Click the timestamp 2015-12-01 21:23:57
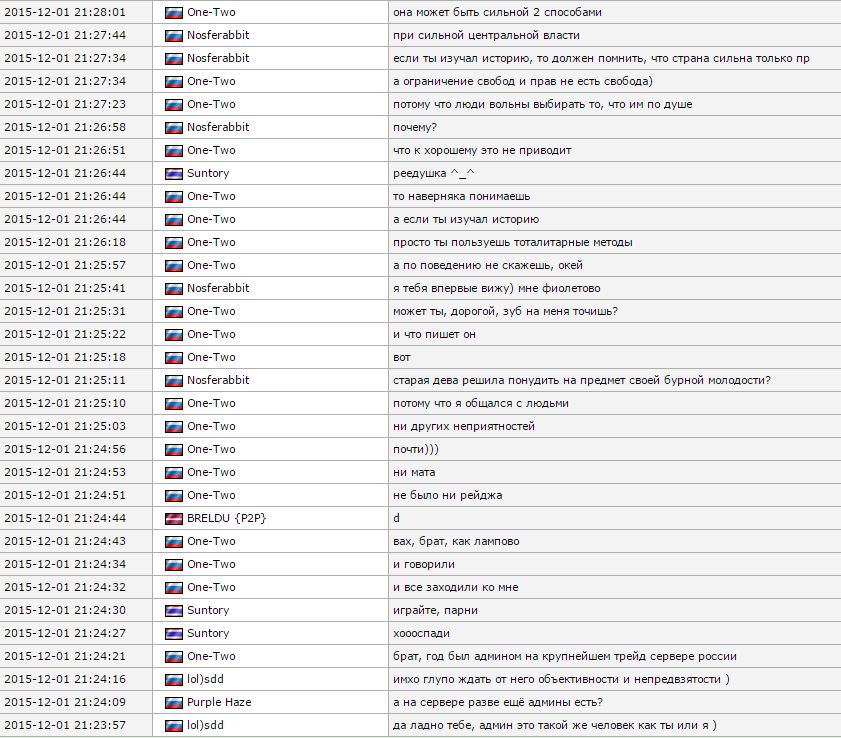The width and height of the screenshot is (841, 738). (x=65, y=725)
